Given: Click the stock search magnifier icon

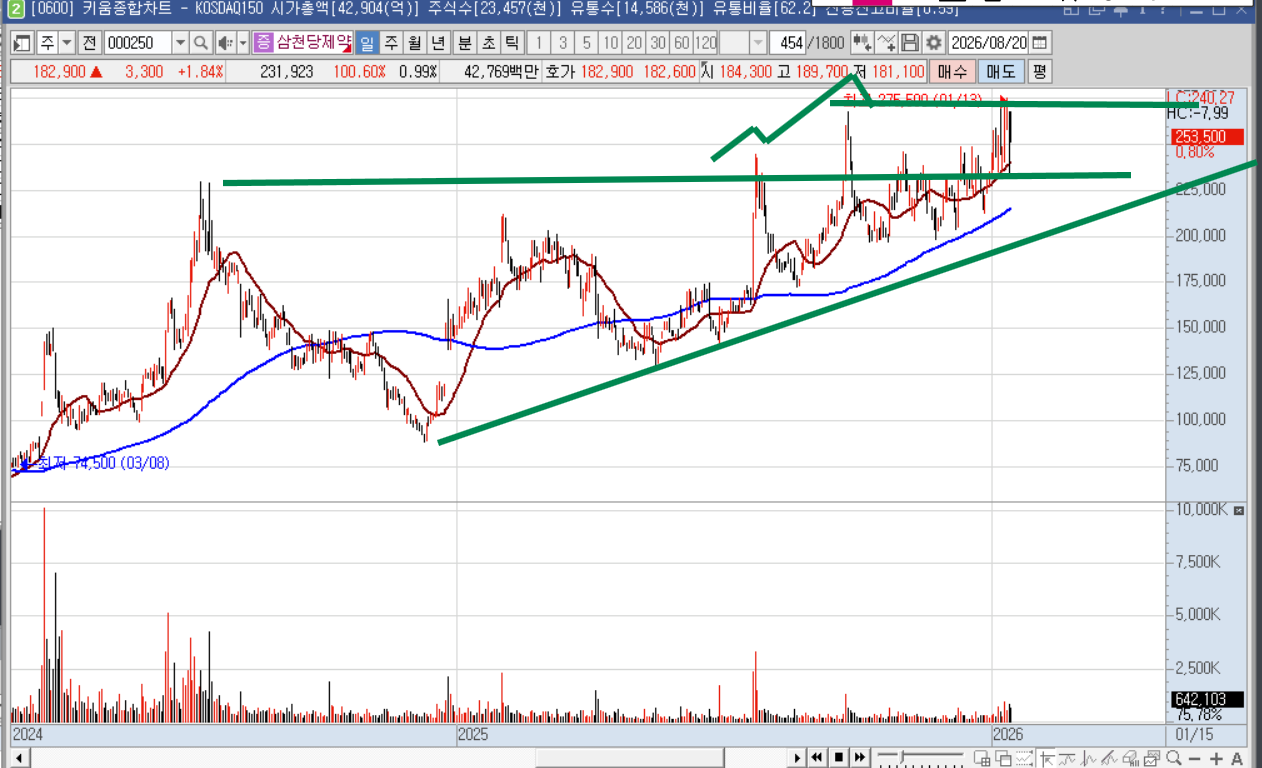Looking at the screenshot, I should pos(200,43).
